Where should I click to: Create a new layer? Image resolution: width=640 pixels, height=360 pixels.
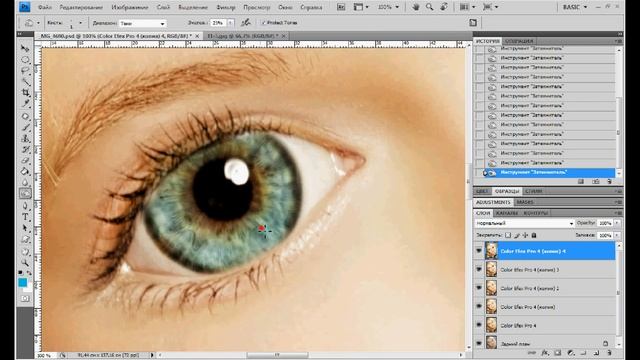(596, 353)
